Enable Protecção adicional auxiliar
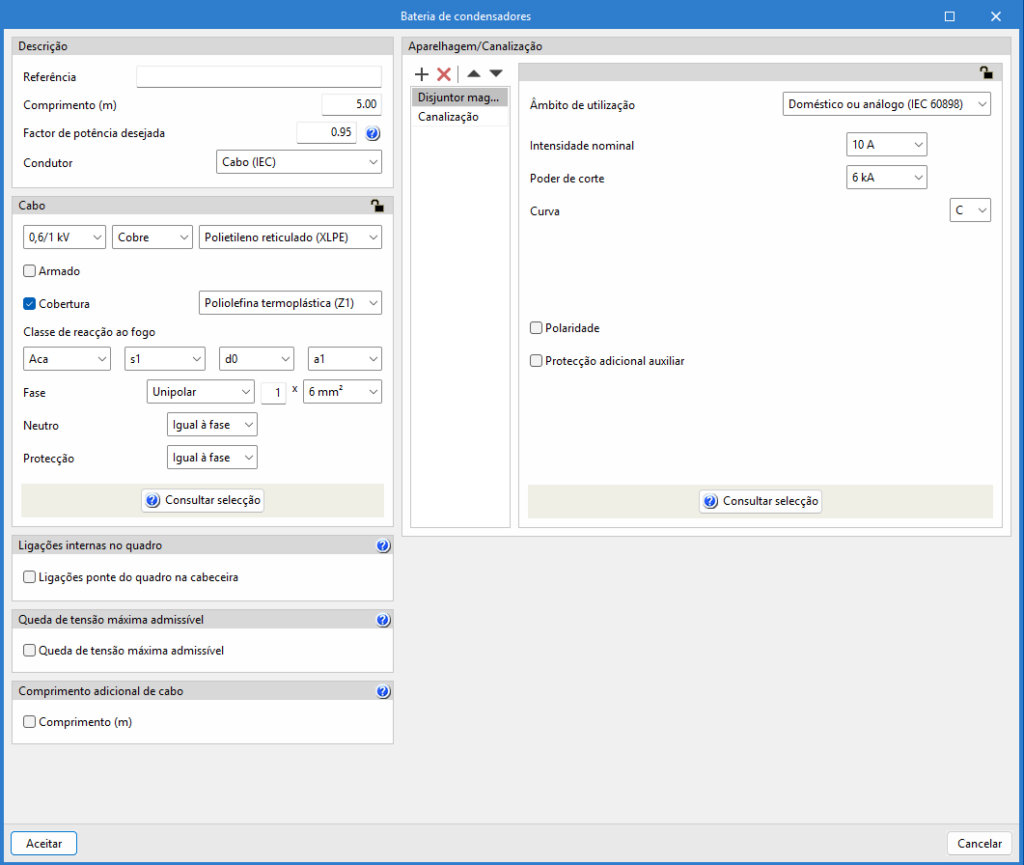 coord(536,360)
